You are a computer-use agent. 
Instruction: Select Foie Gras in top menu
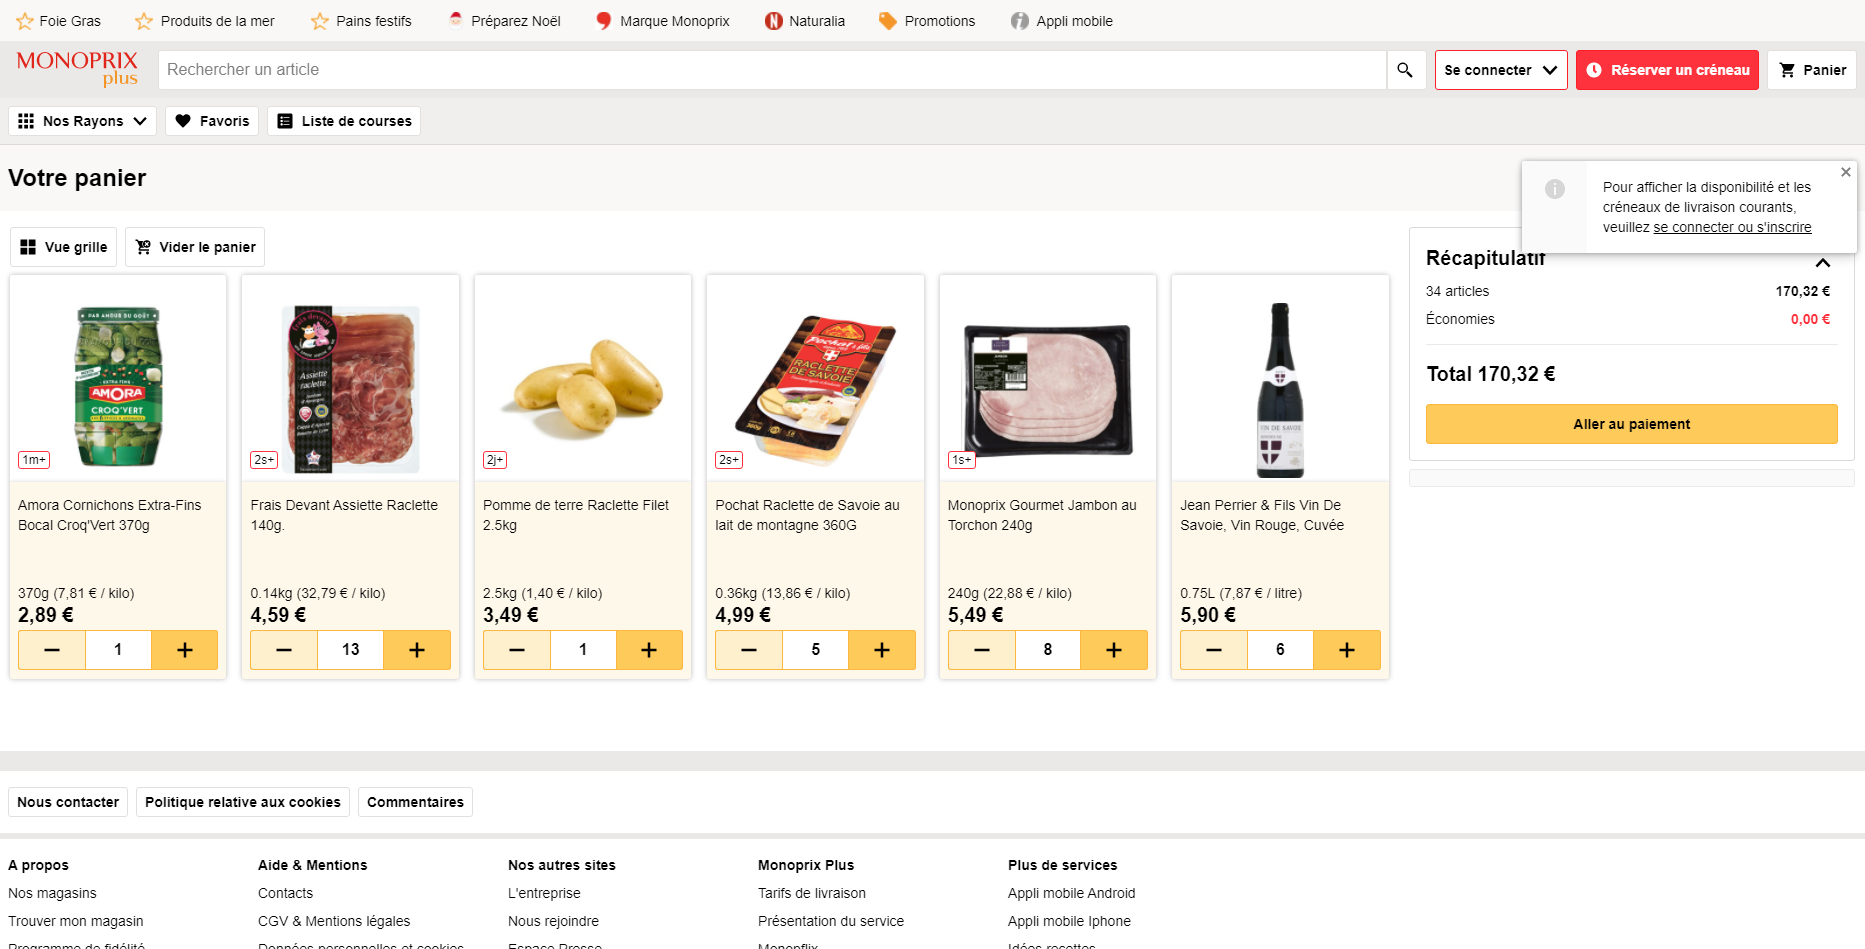point(59,21)
